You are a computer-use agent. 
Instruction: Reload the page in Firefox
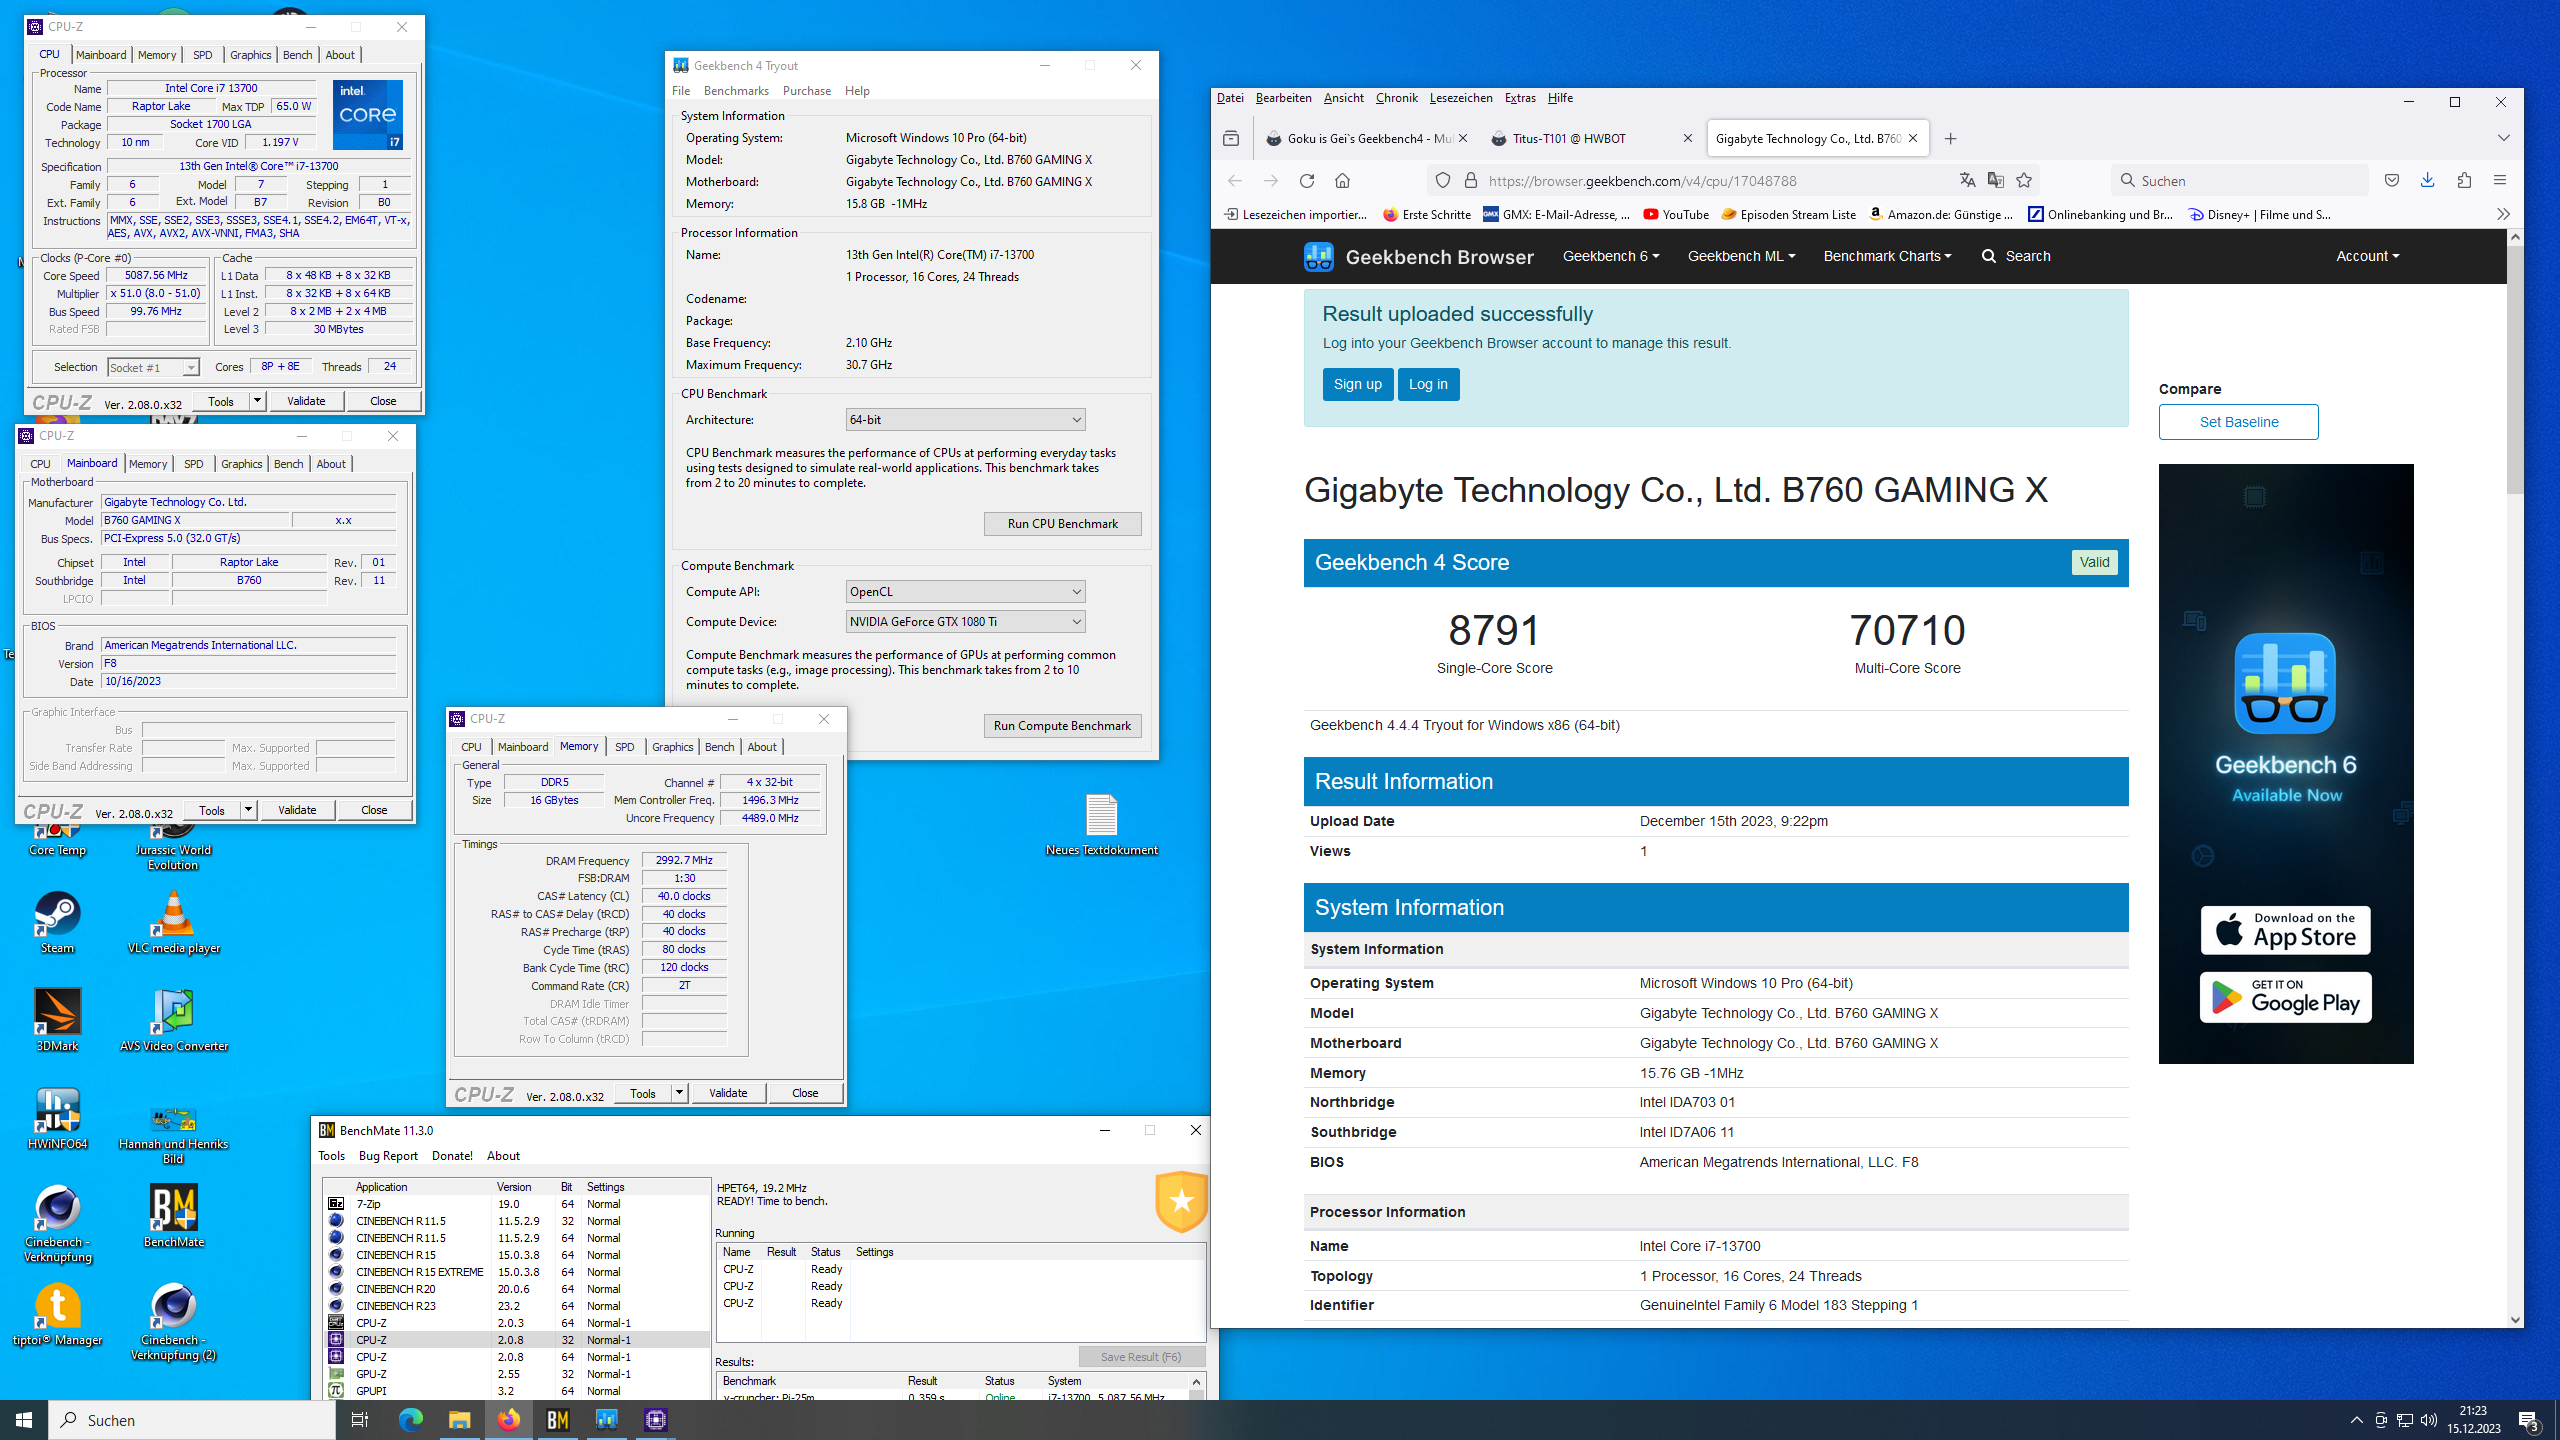click(1306, 181)
